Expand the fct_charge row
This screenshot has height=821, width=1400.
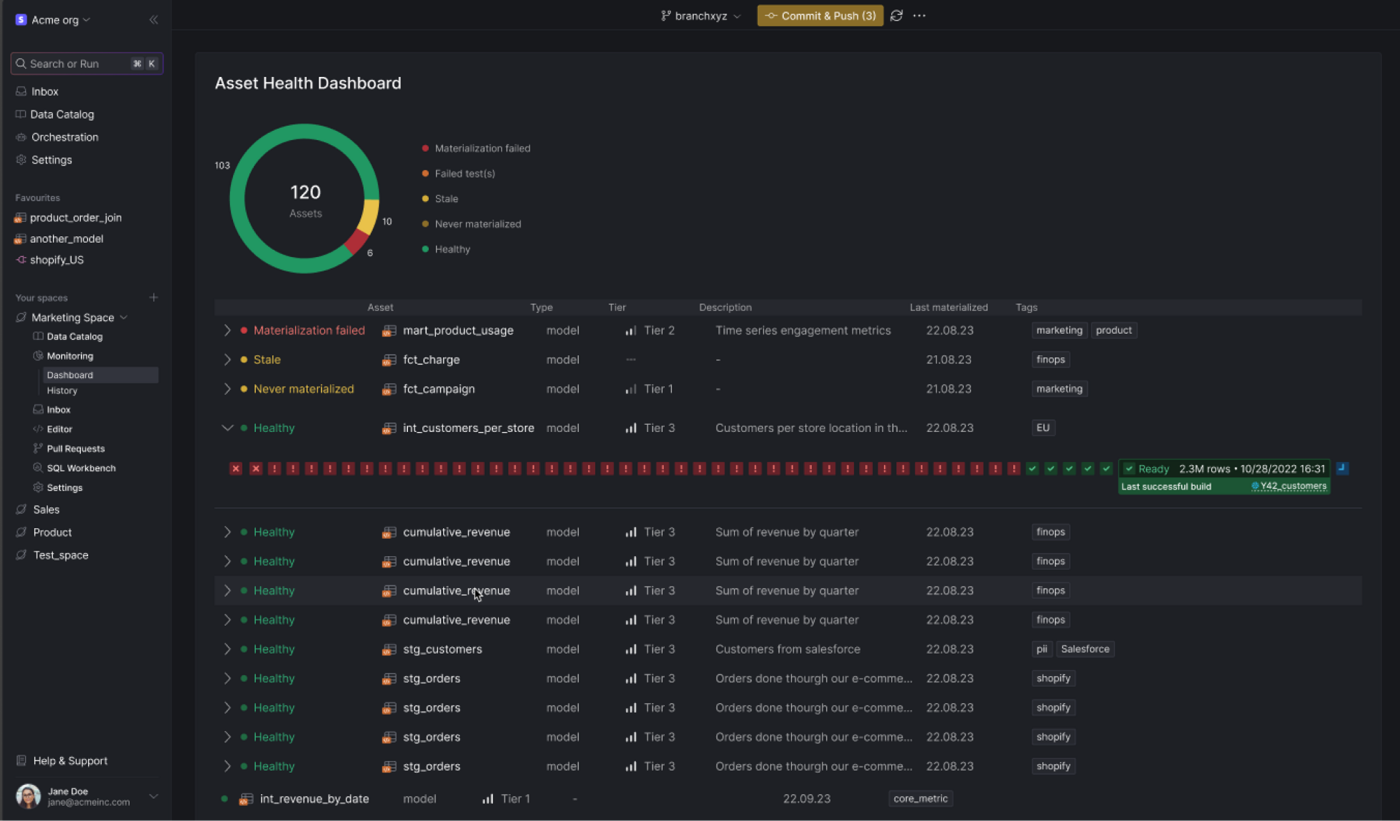[x=227, y=359]
